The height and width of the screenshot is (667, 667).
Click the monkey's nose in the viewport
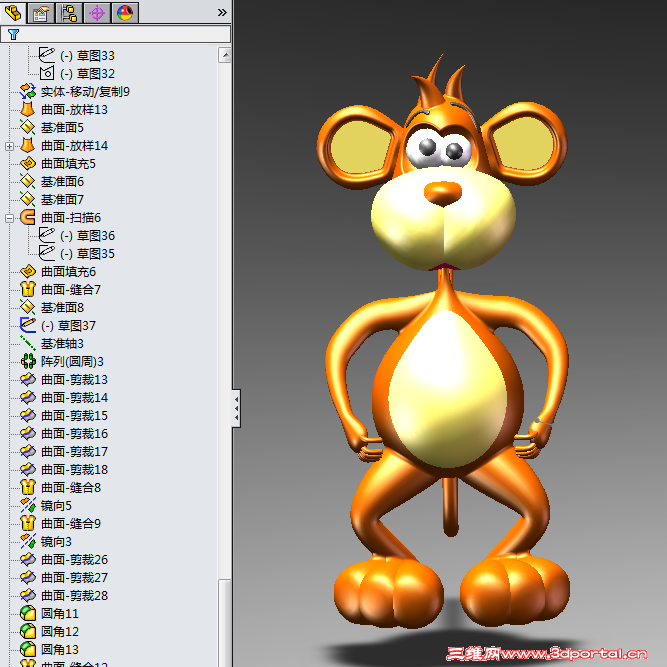click(443, 193)
